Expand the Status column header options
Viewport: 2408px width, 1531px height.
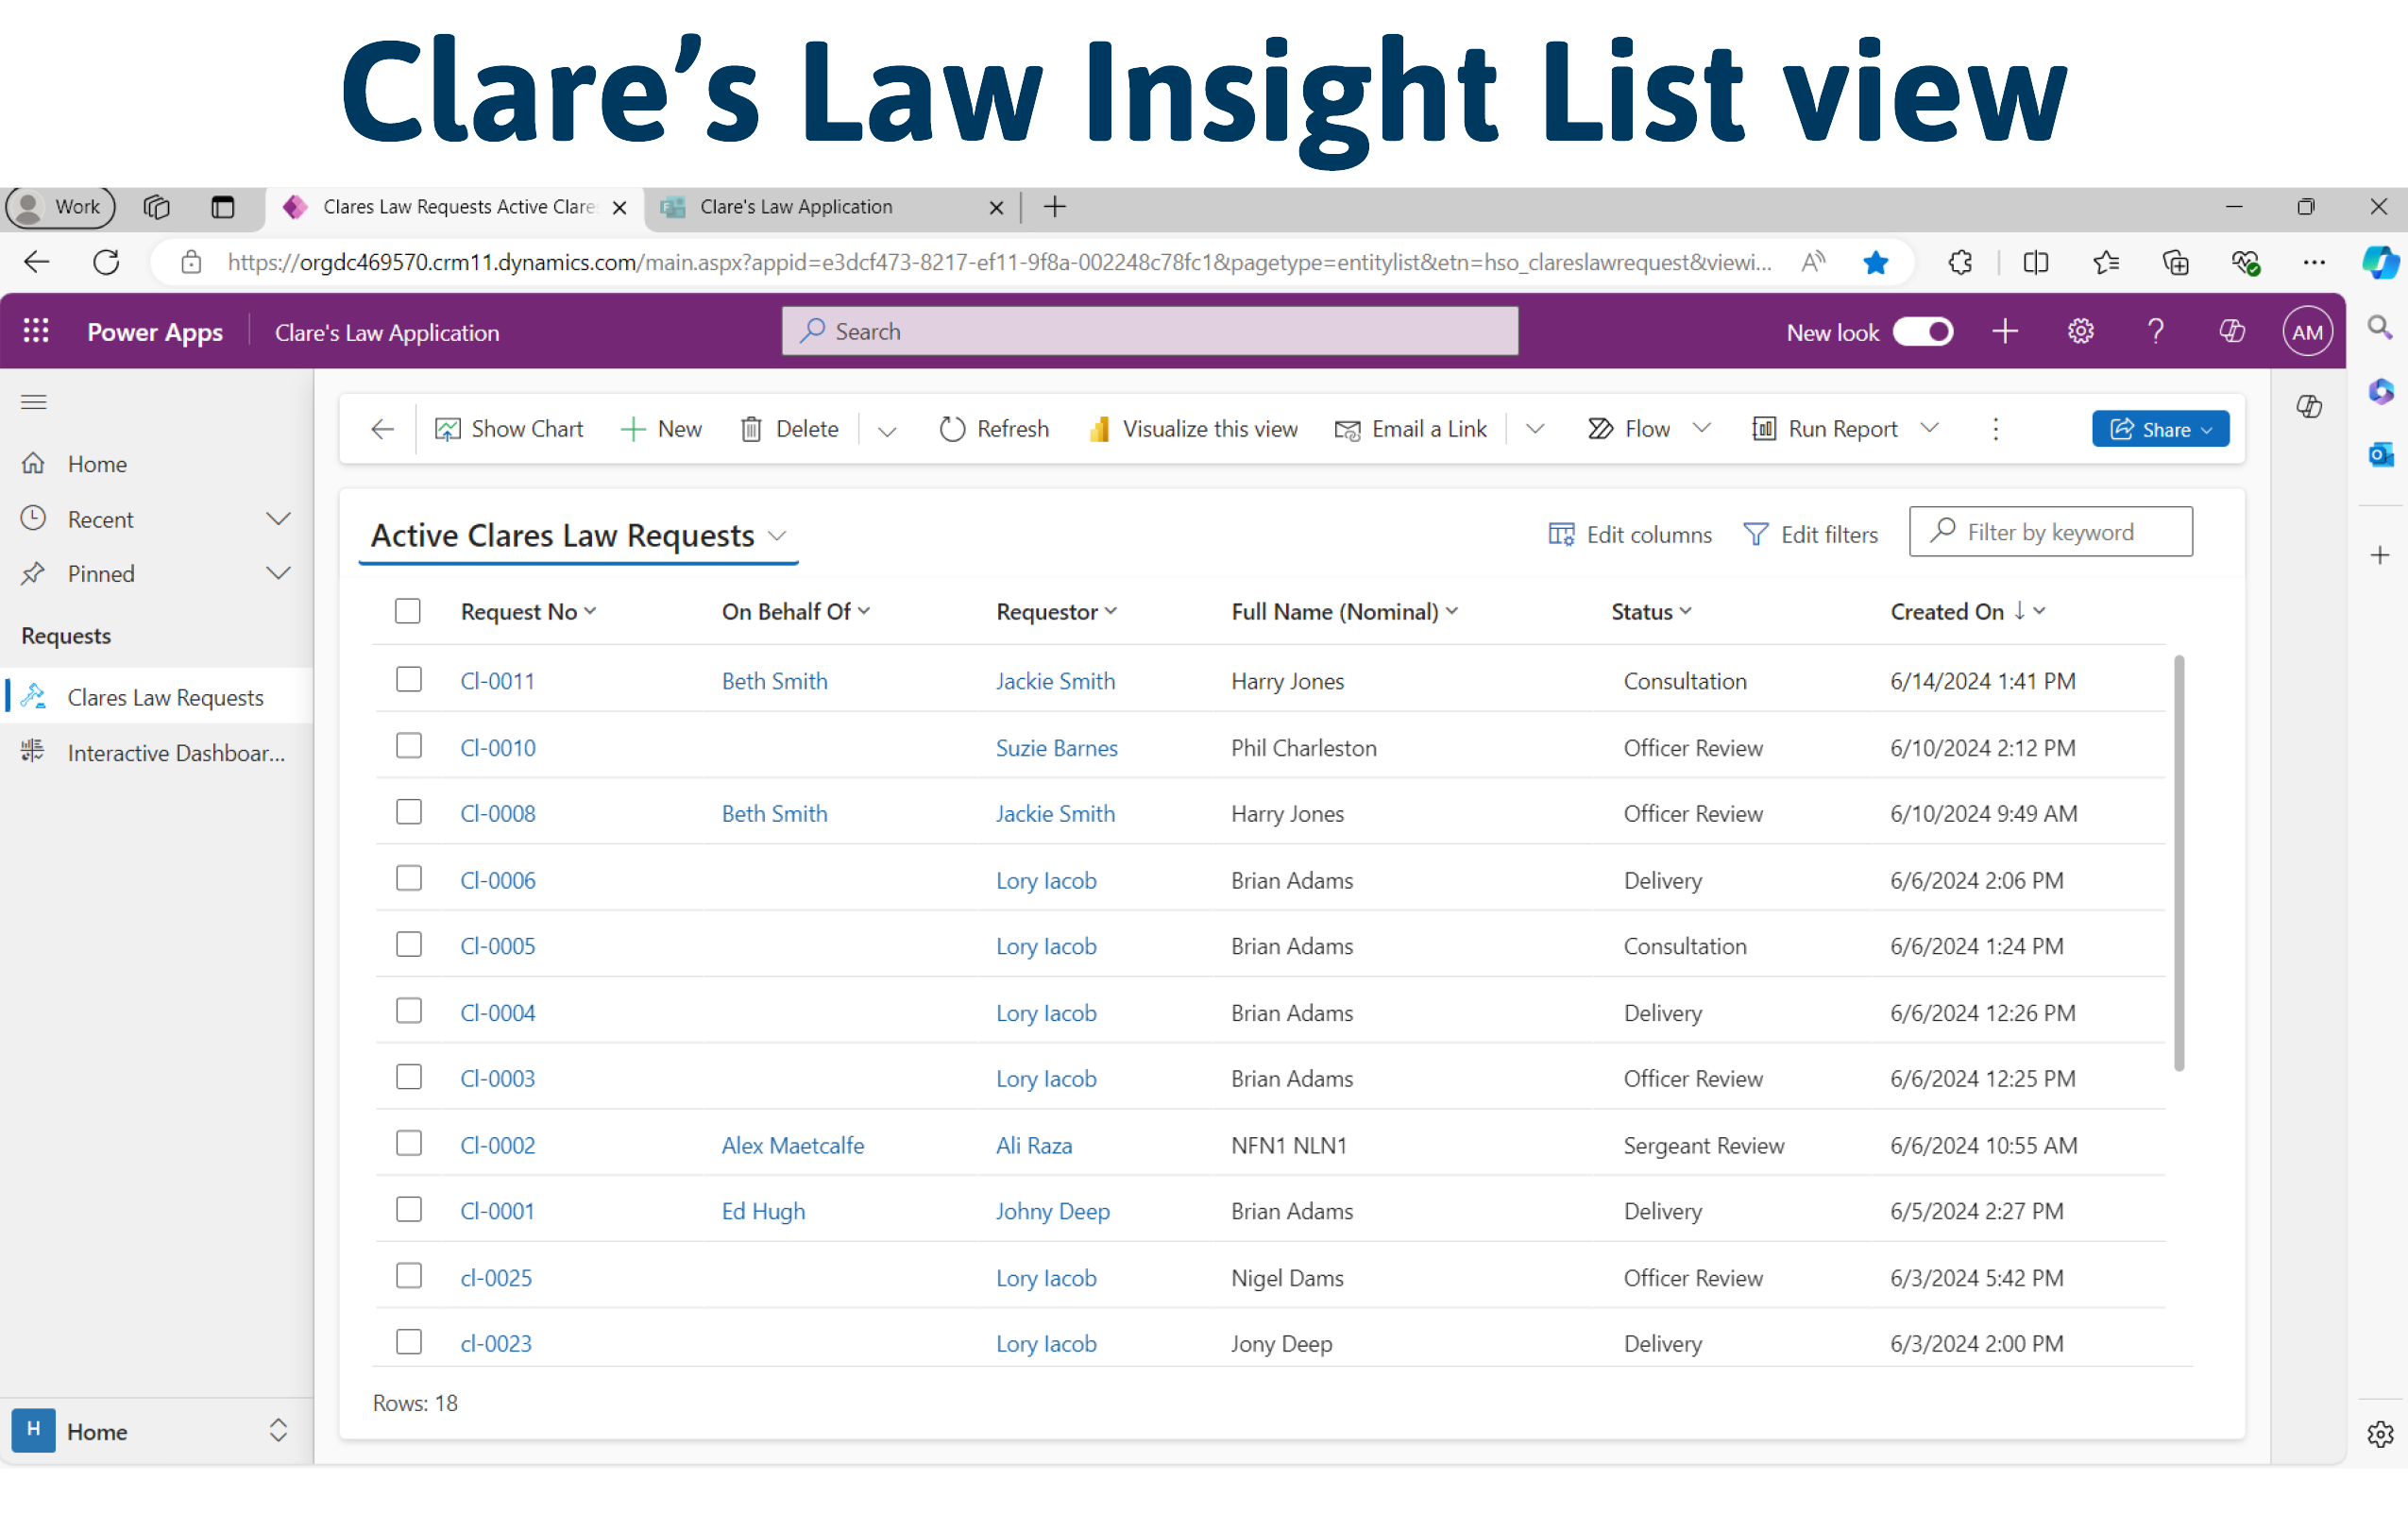click(x=1687, y=611)
